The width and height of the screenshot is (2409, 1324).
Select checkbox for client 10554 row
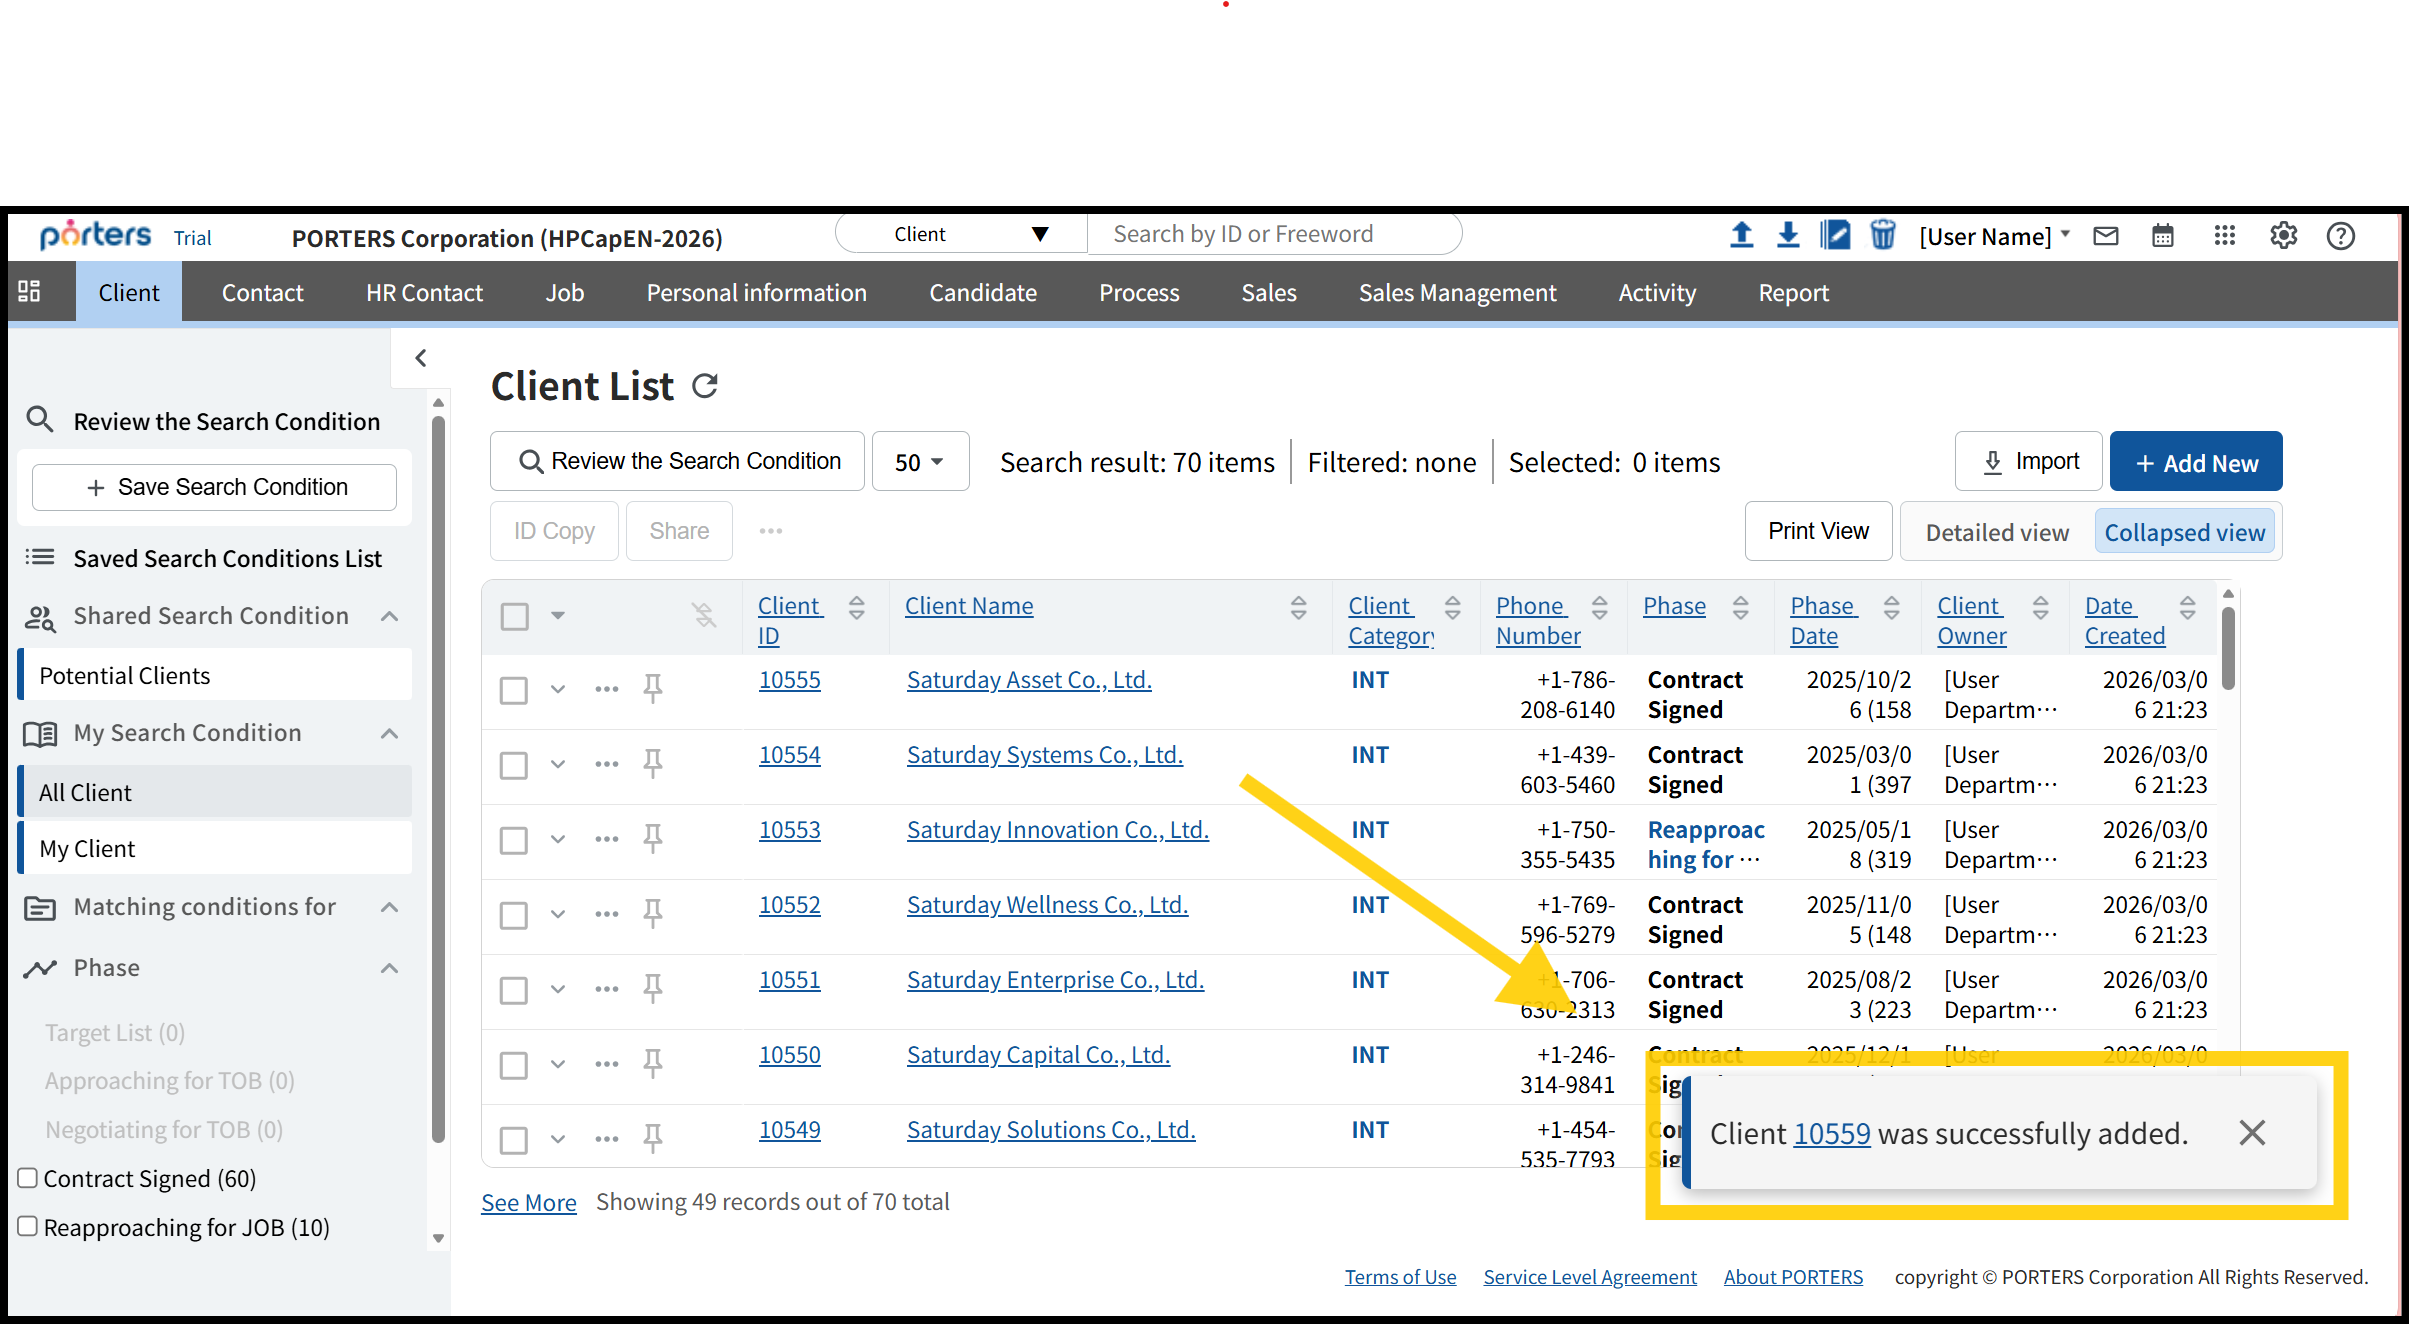click(514, 765)
